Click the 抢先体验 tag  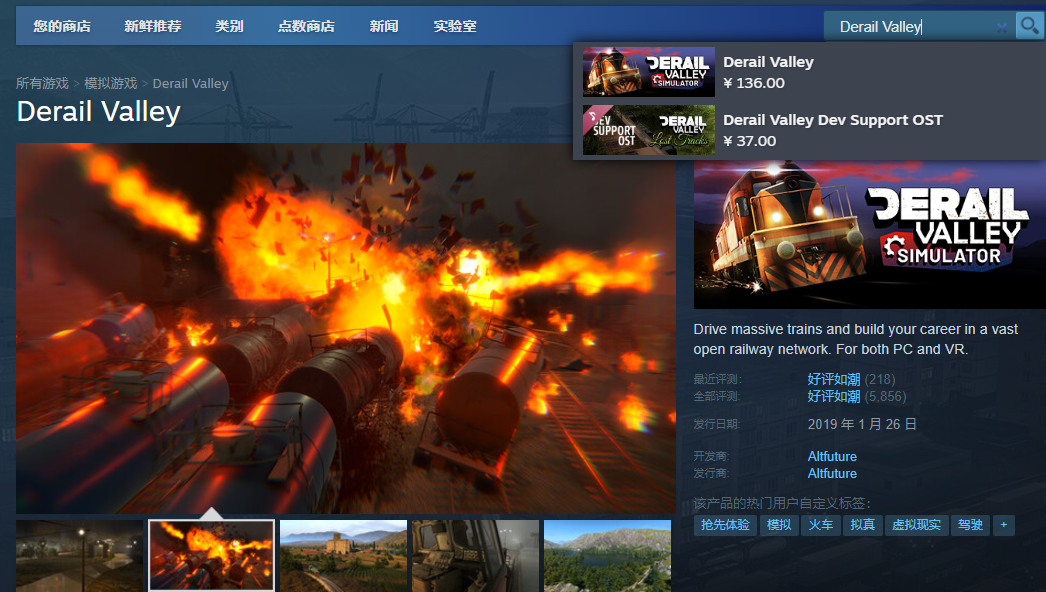pos(725,525)
